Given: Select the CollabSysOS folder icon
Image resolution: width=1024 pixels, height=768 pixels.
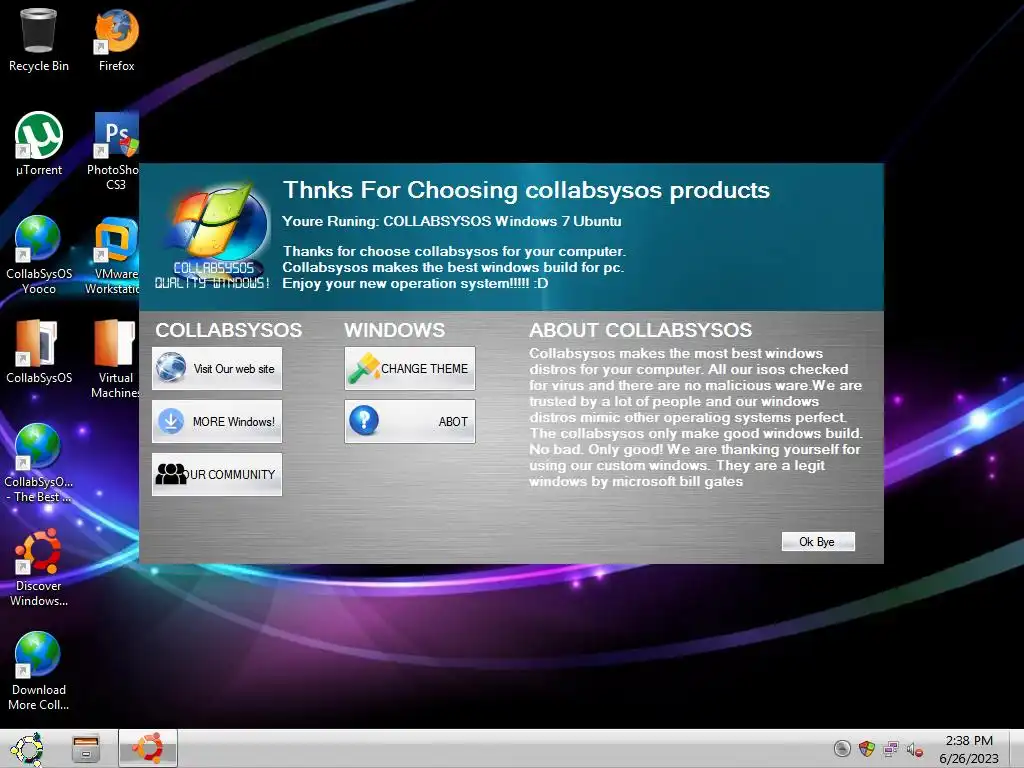Looking at the screenshot, I should tap(39, 351).
